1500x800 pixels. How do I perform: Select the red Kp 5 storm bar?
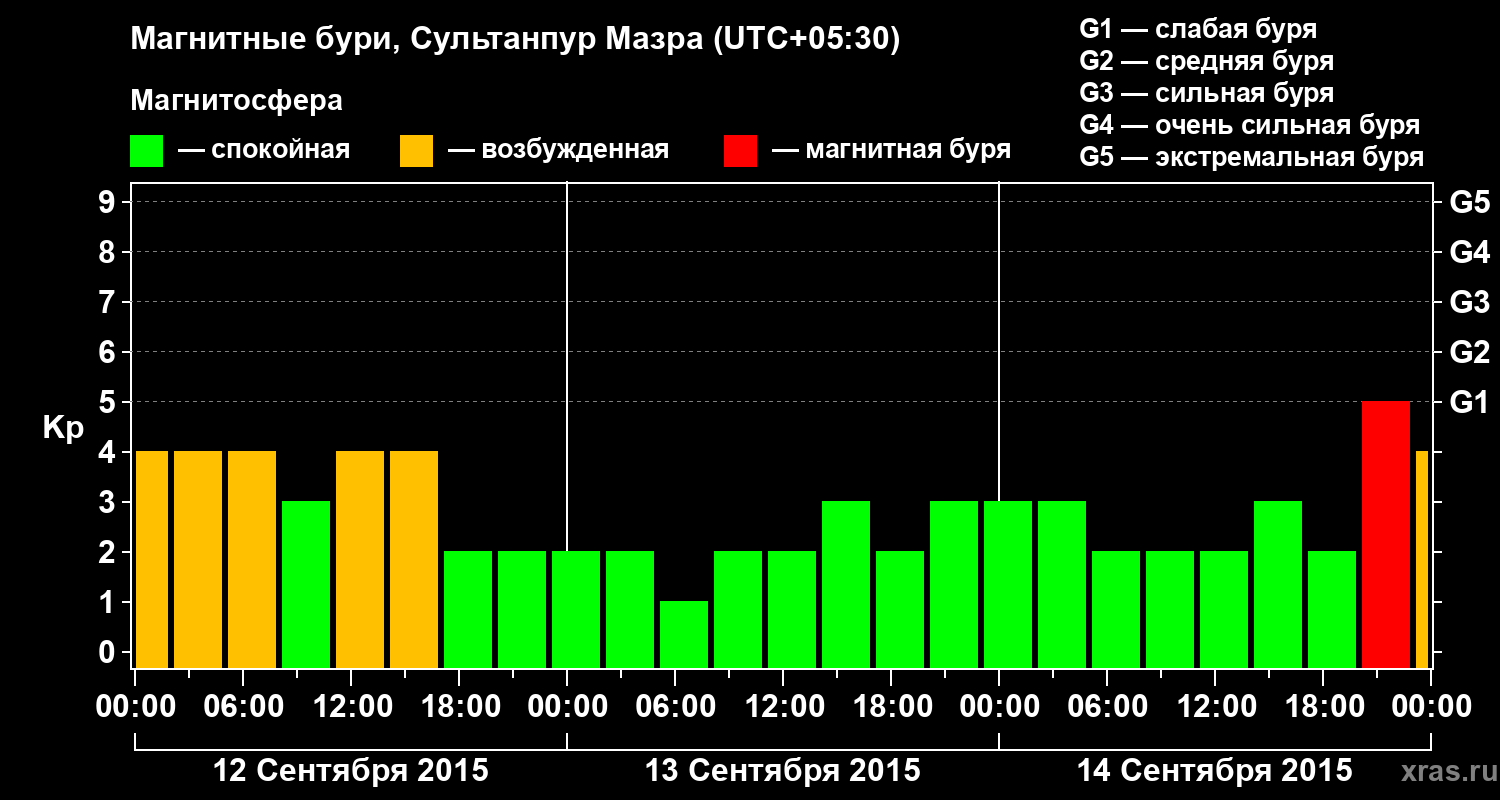pos(1386,535)
